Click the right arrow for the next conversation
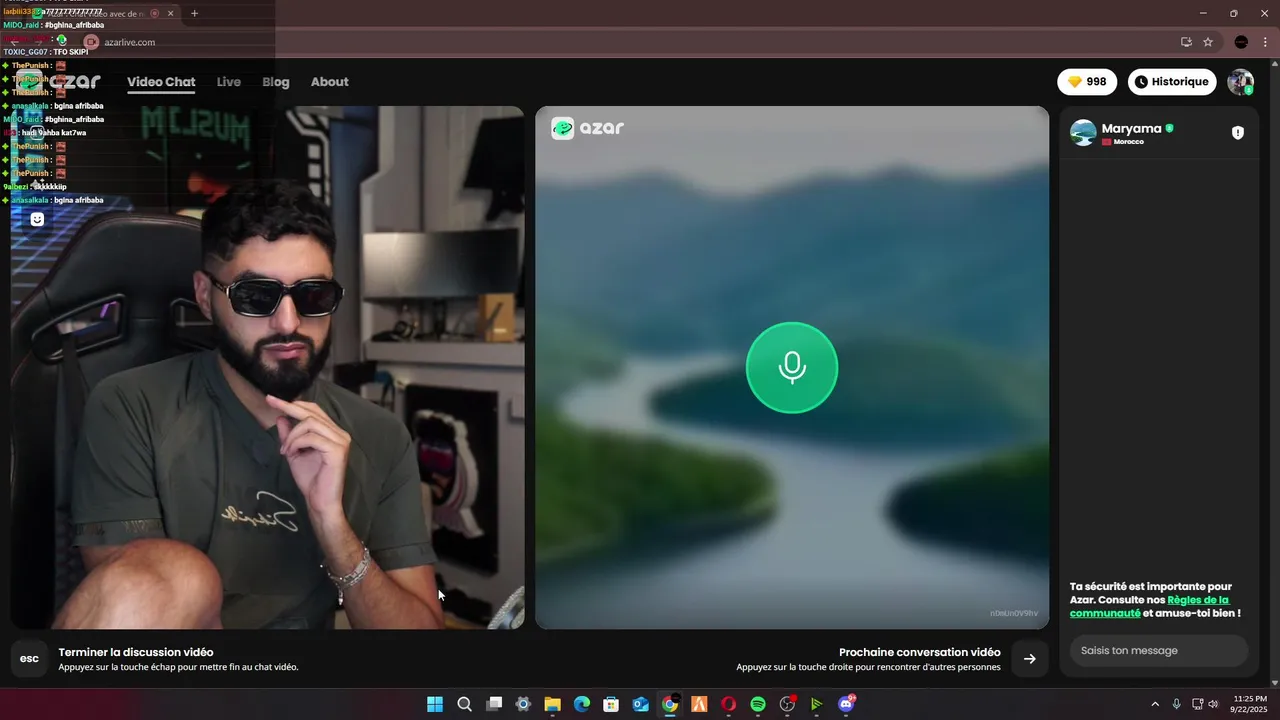 pos(1030,659)
